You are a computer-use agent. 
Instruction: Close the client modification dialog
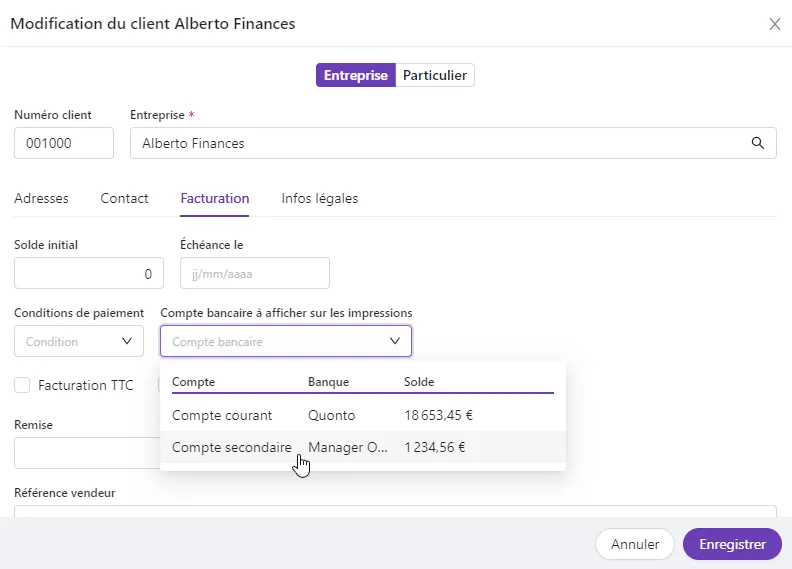pyautogui.click(x=774, y=24)
